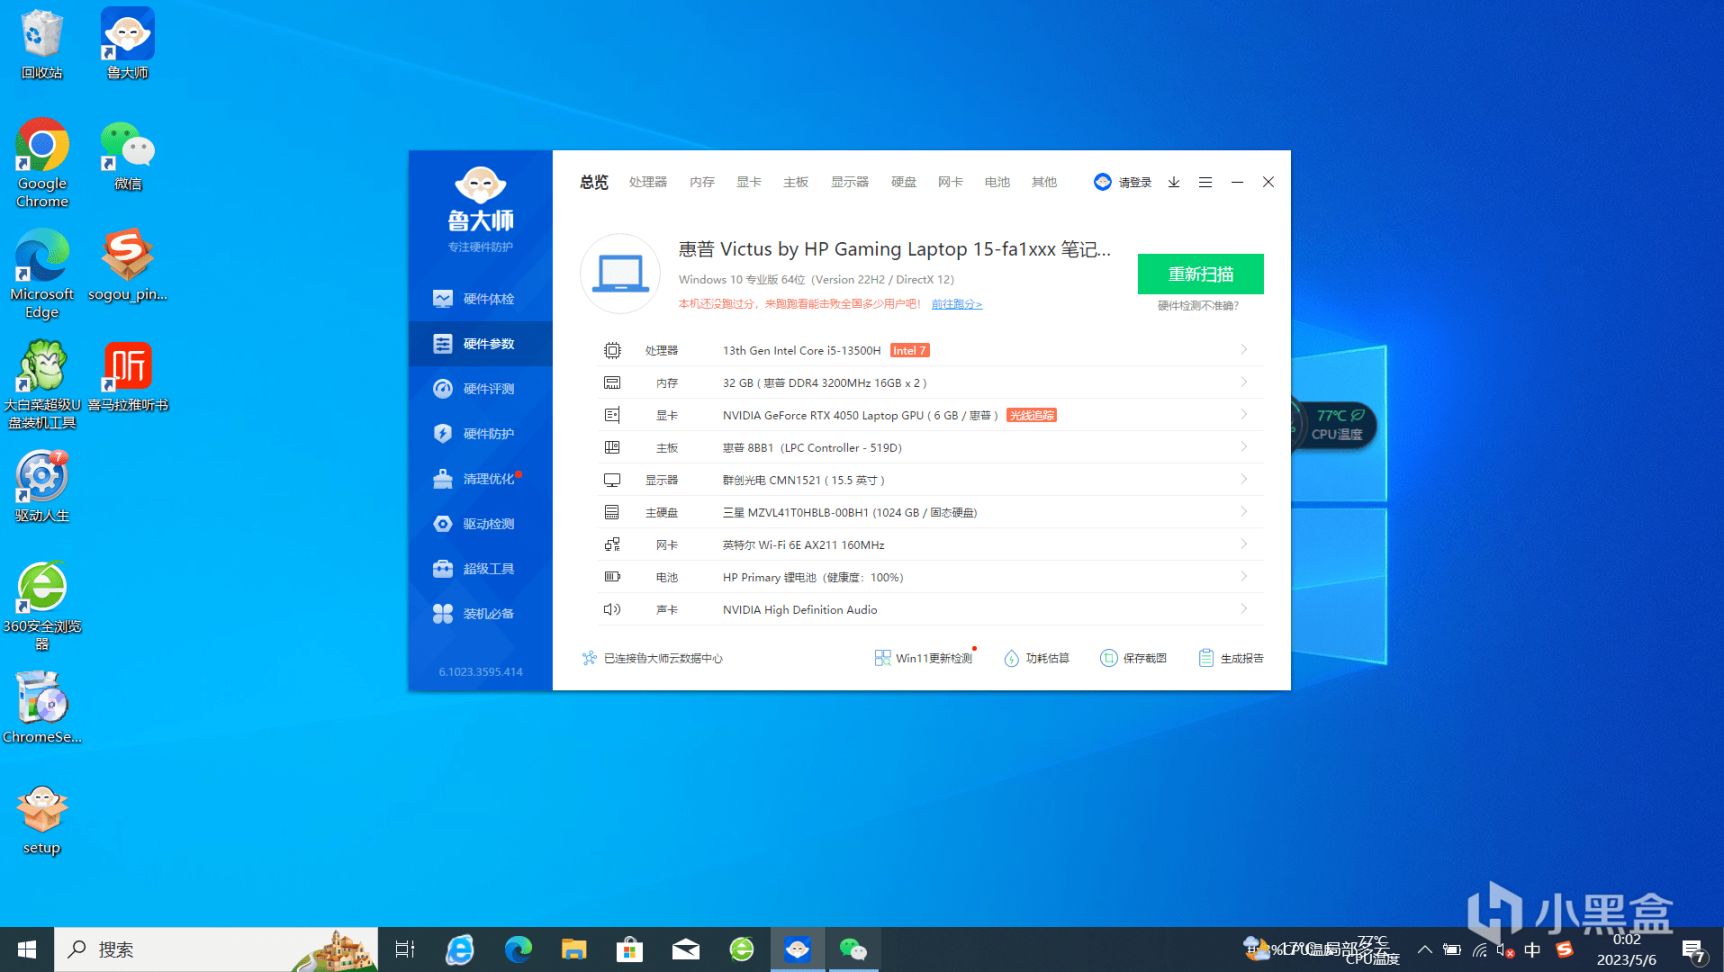Click the Intel 7 badge
This screenshot has width=1724, height=972.
coord(909,351)
